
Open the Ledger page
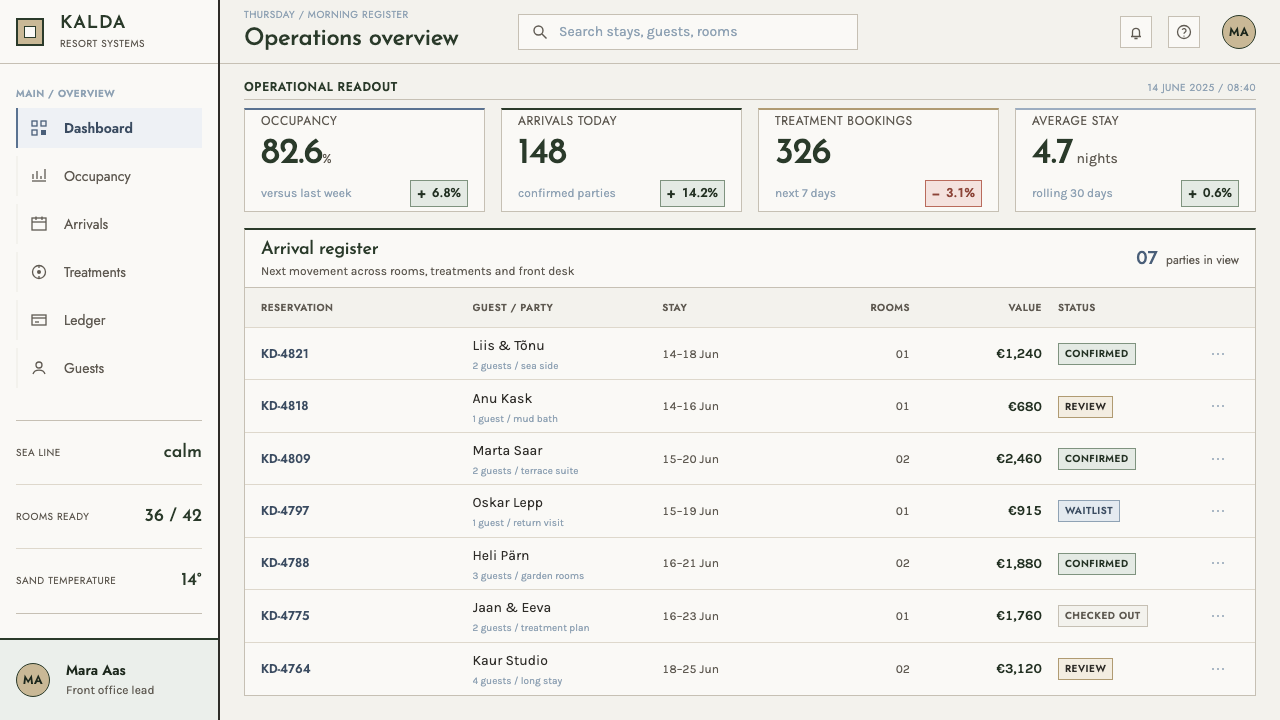(x=109, y=320)
